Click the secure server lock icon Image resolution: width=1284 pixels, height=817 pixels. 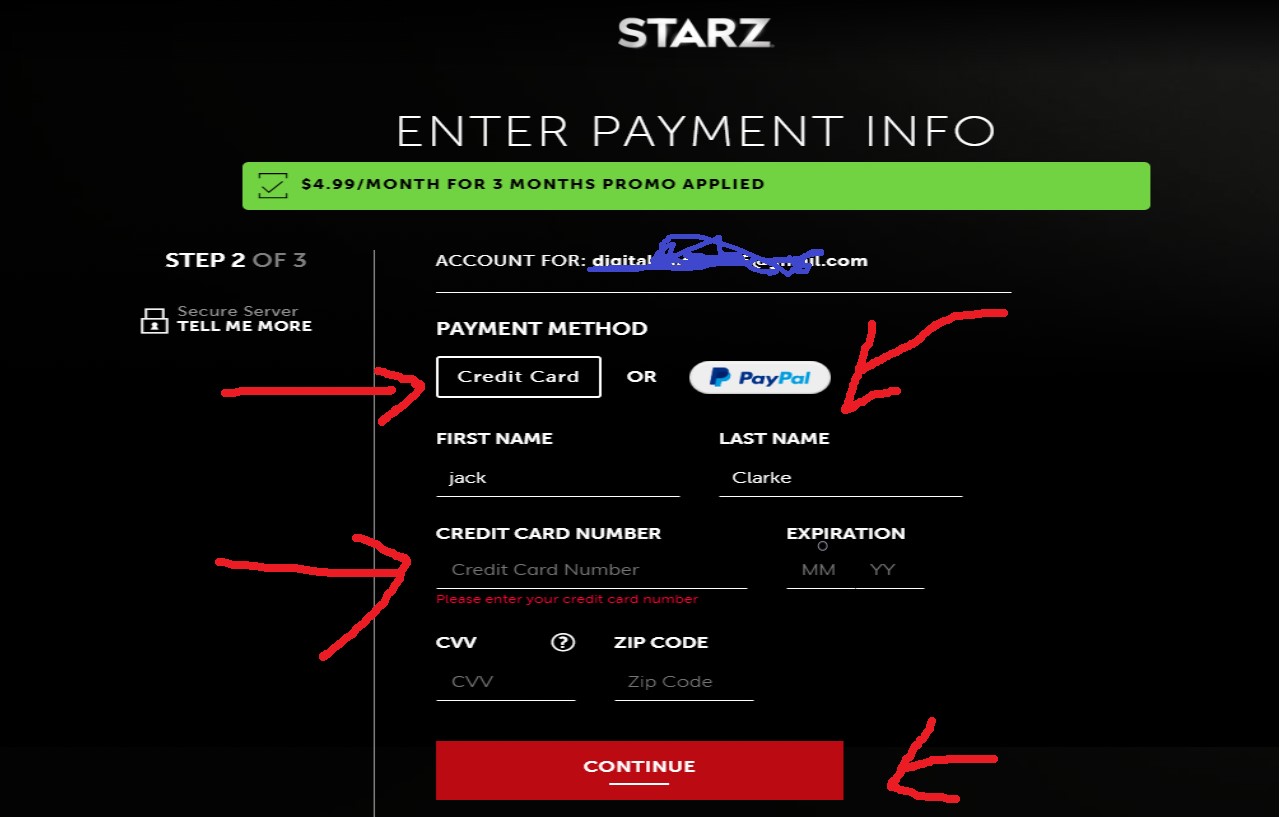pyautogui.click(x=154, y=320)
